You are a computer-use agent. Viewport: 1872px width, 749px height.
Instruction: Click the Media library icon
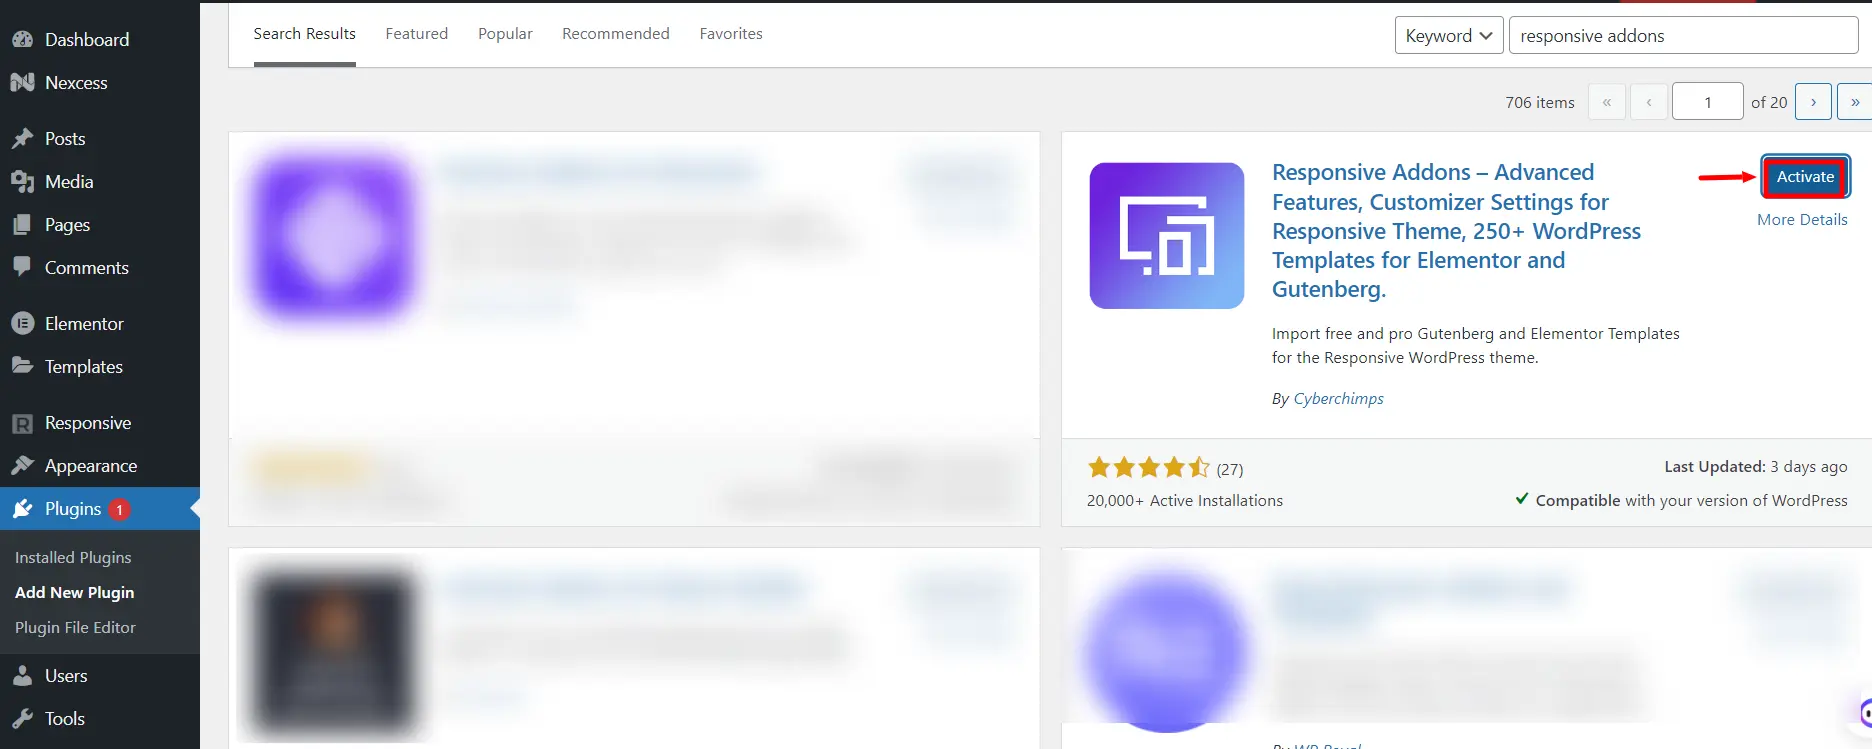point(22,182)
